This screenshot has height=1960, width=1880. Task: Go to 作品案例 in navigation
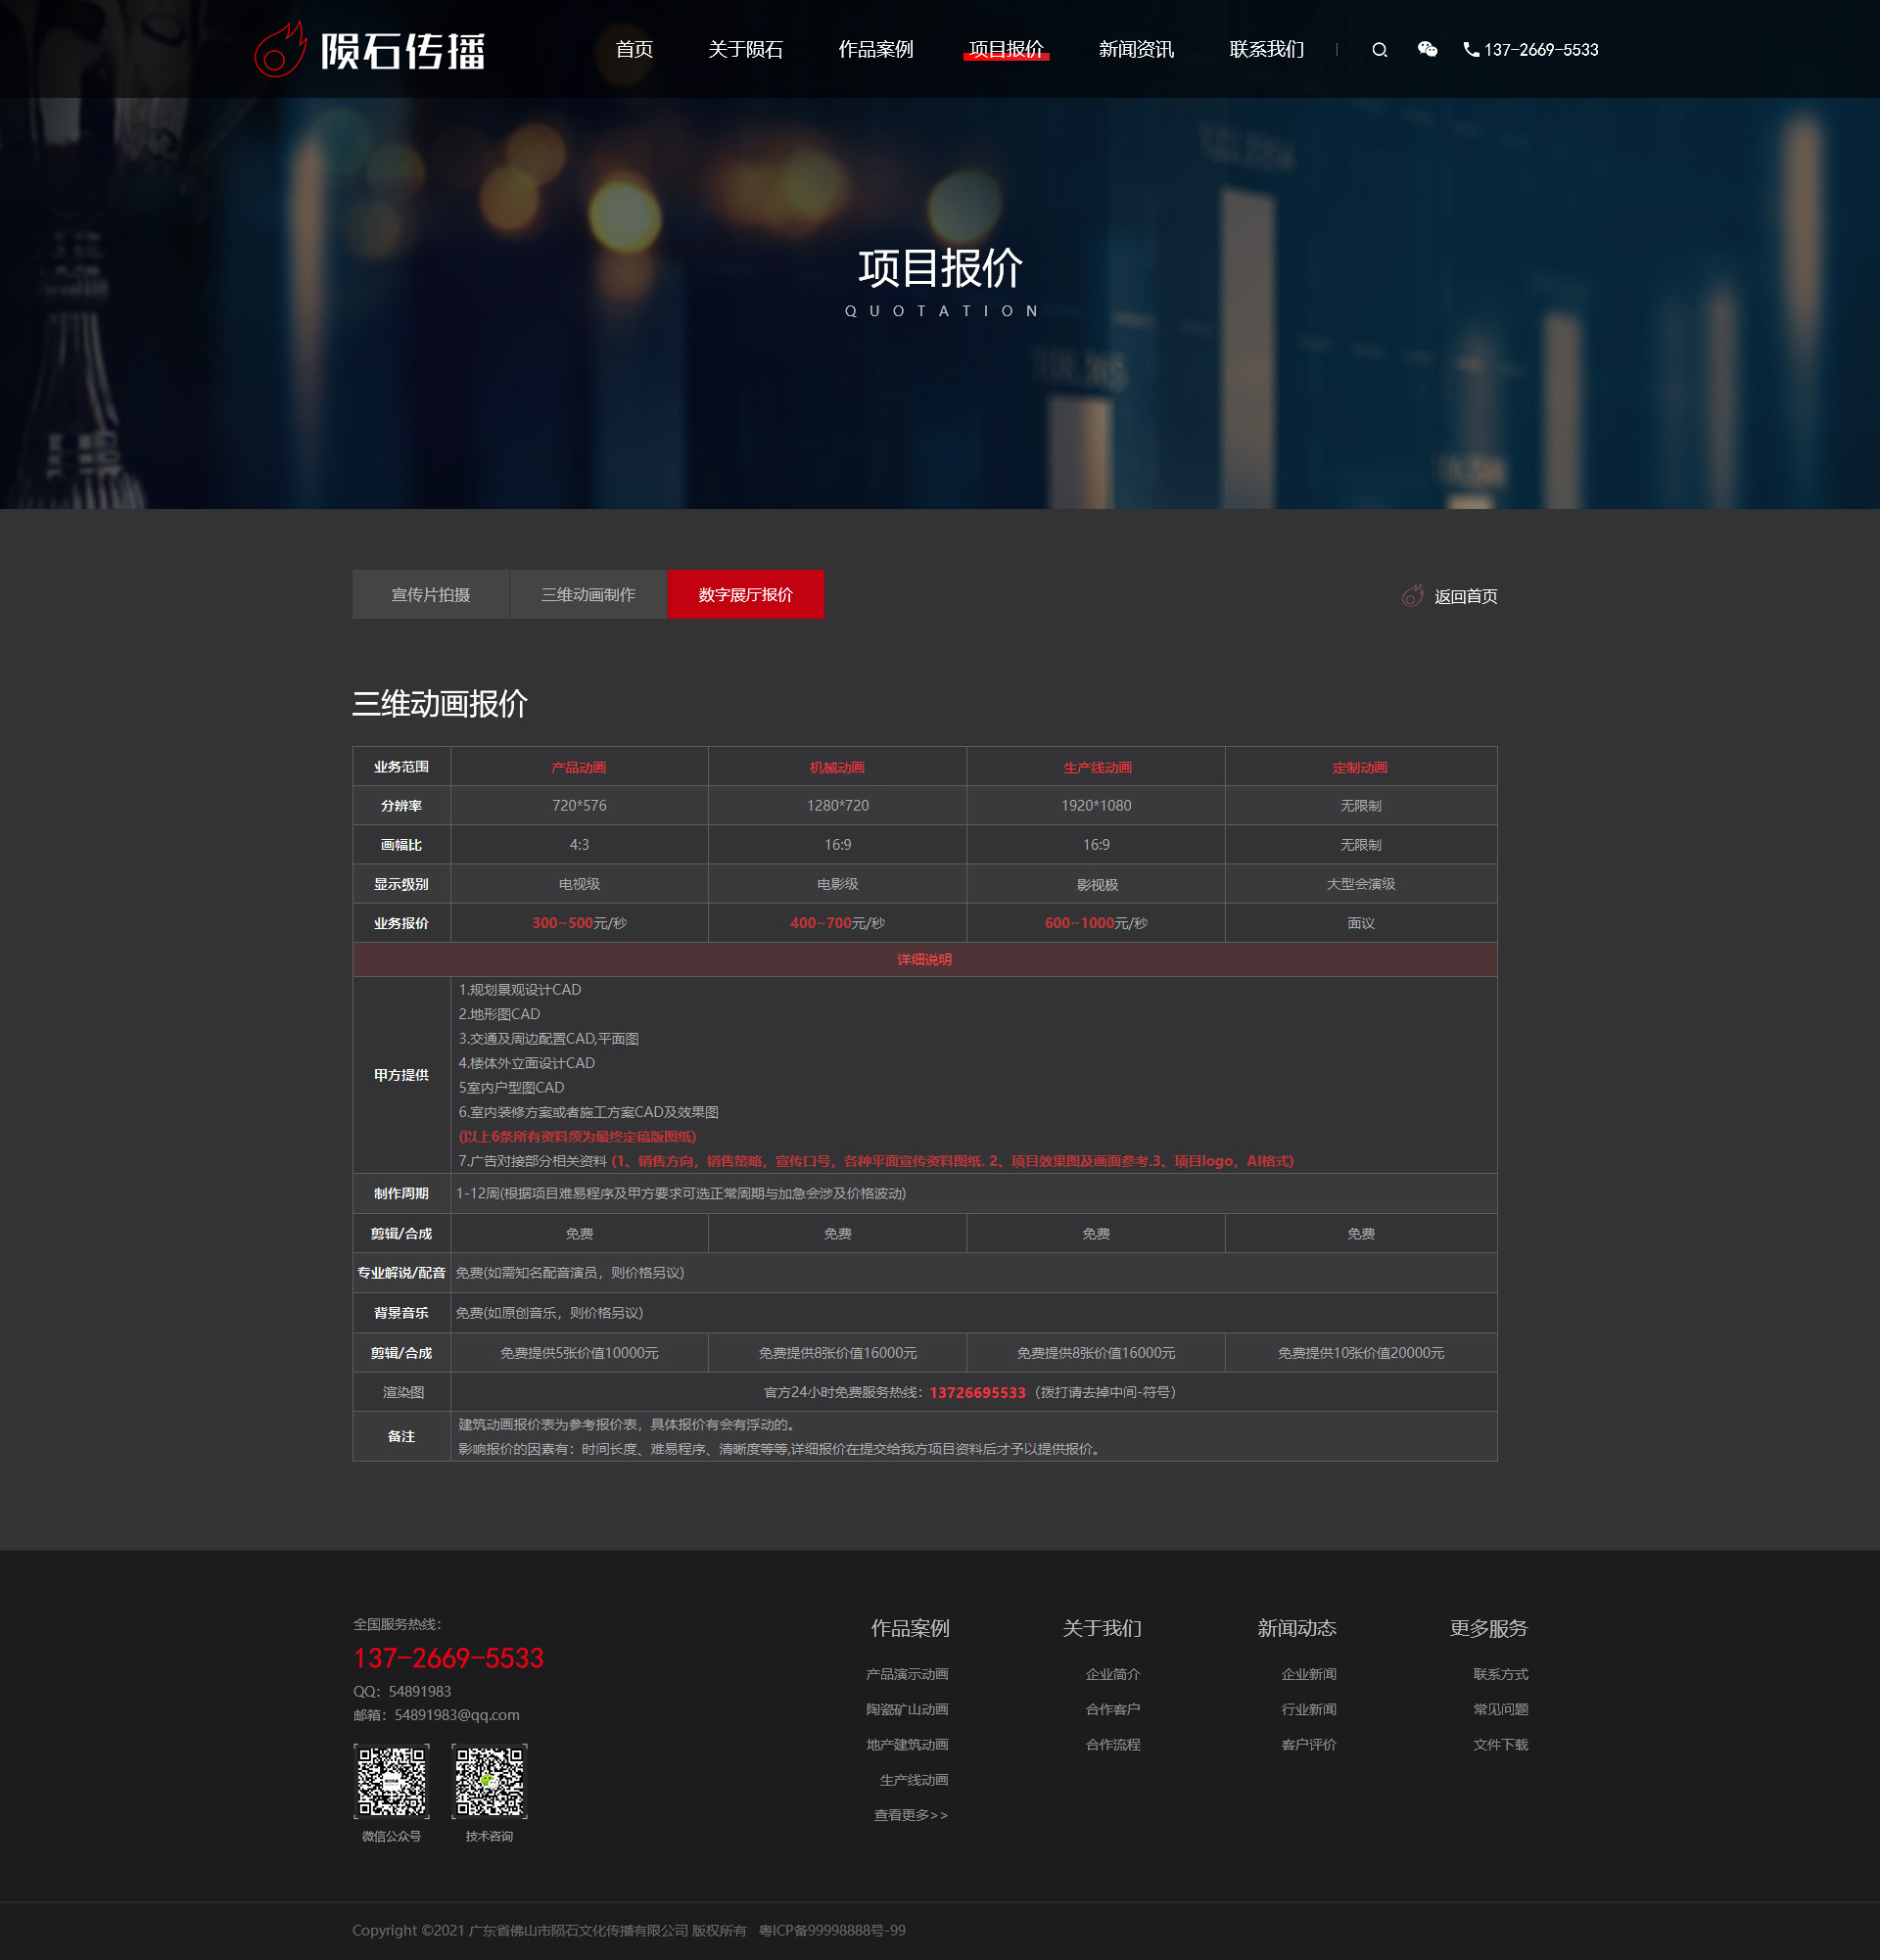pyautogui.click(x=875, y=49)
